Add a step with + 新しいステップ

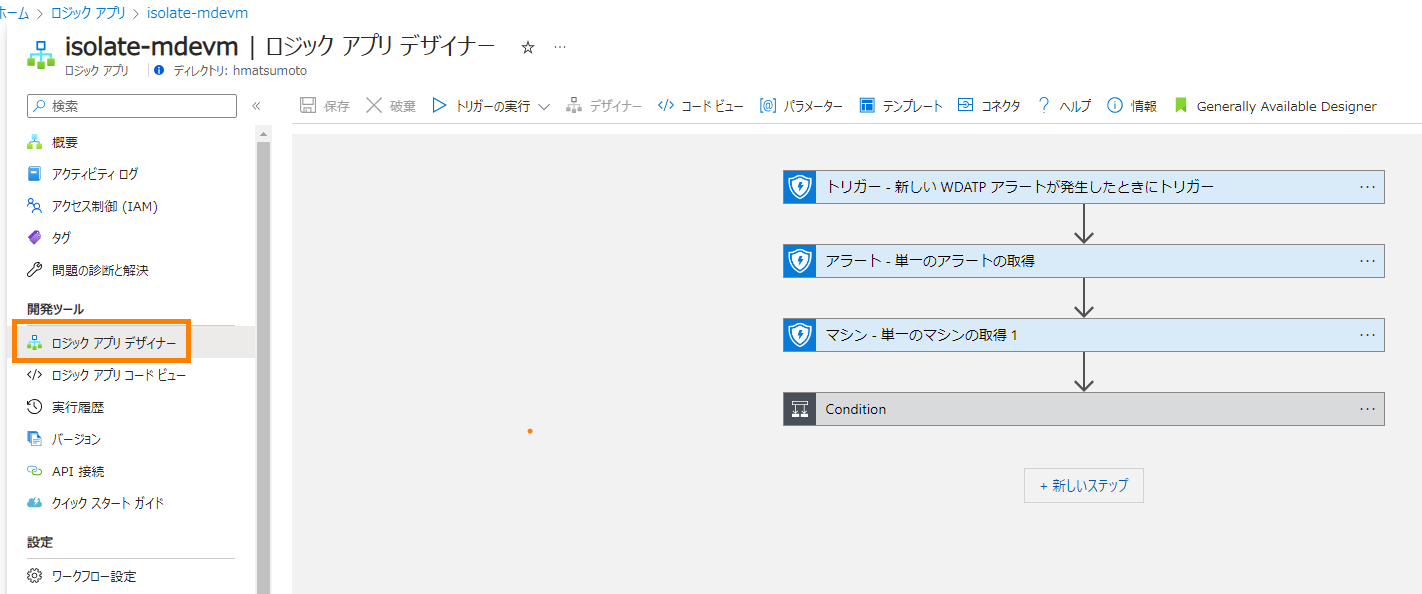1084,485
